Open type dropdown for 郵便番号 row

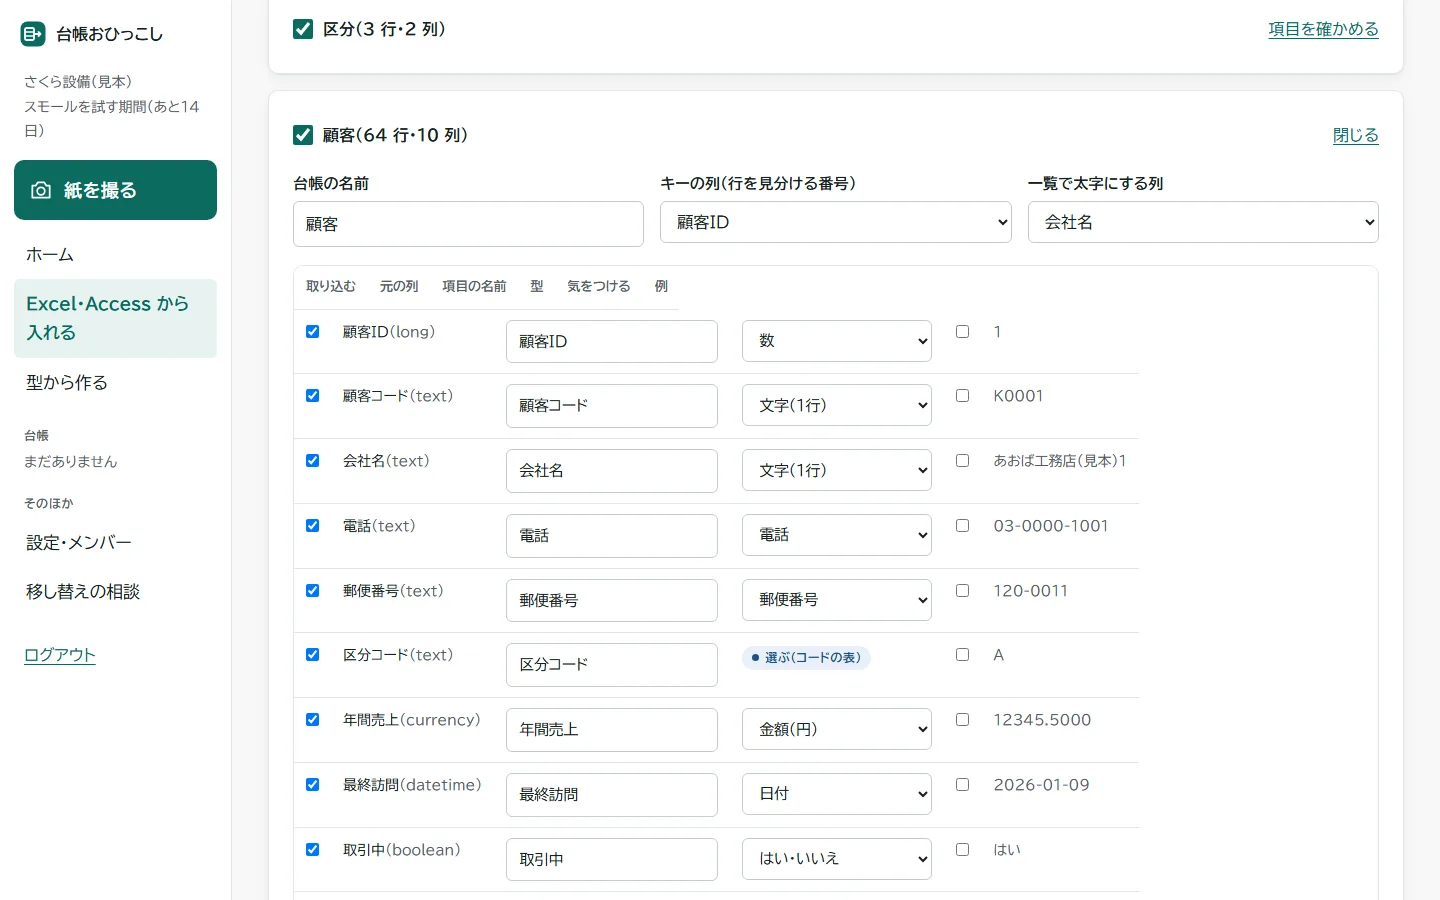point(837,600)
